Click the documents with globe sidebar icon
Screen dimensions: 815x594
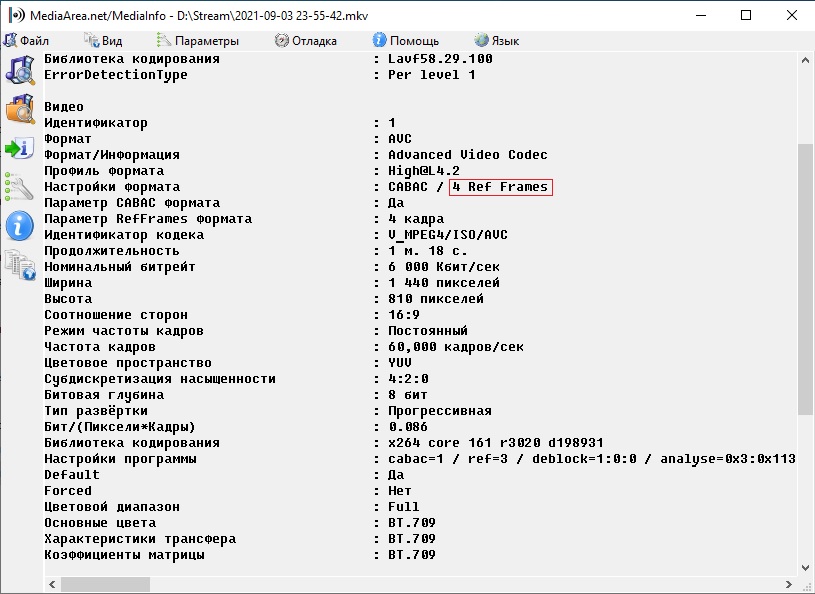[20, 265]
